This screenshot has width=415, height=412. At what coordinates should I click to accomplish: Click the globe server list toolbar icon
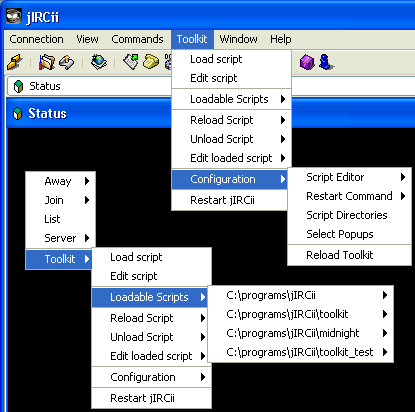(98, 62)
